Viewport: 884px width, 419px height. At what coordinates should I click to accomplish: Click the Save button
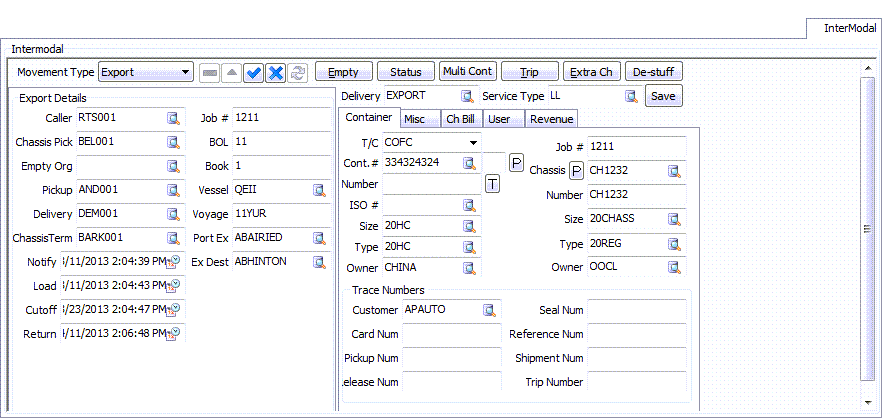point(663,96)
